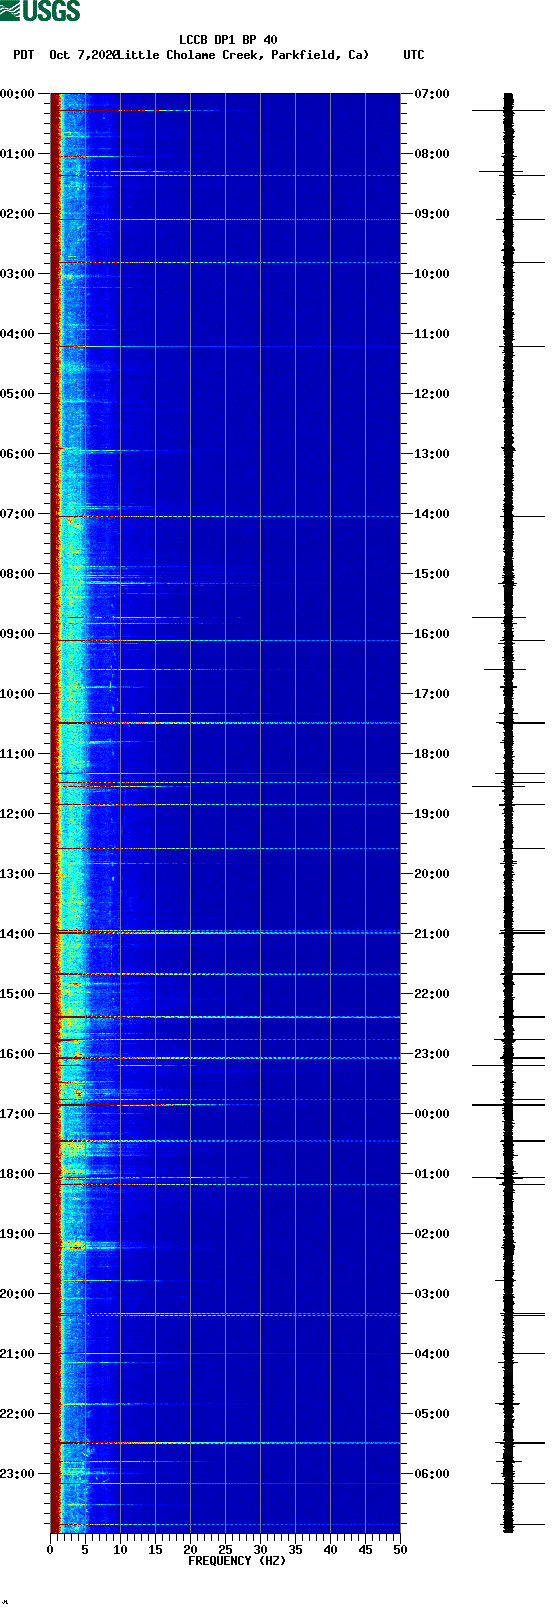Click the 17:00 label on the UTC axis
The image size is (552, 1613).
coord(432,694)
